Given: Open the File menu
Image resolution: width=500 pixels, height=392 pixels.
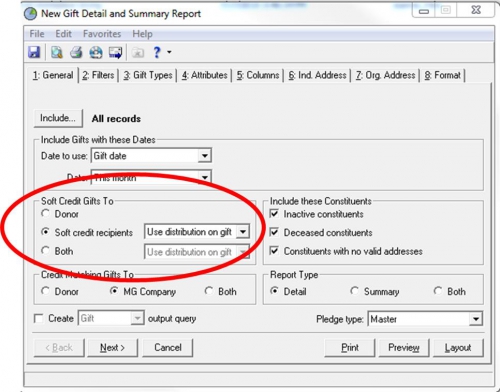Looking at the screenshot, I should pos(37,34).
